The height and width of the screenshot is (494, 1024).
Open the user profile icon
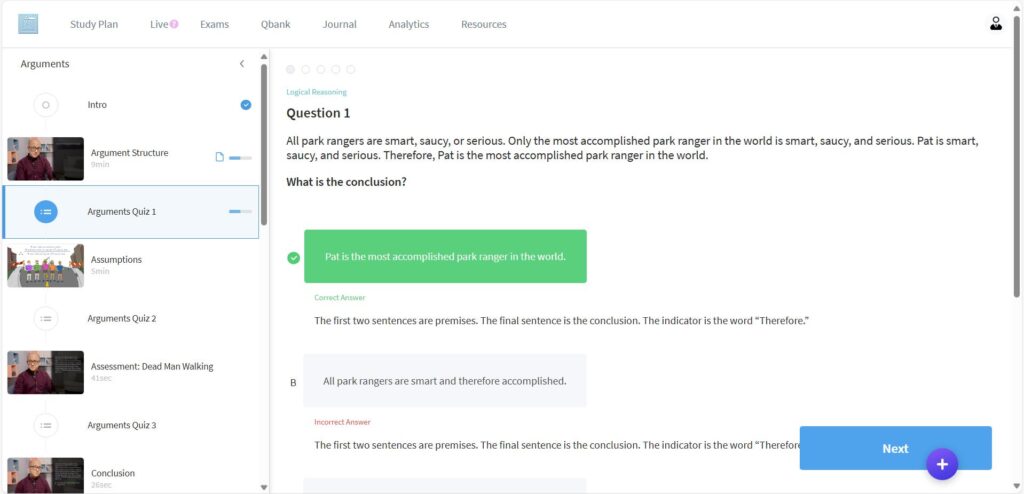click(x=995, y=24)
